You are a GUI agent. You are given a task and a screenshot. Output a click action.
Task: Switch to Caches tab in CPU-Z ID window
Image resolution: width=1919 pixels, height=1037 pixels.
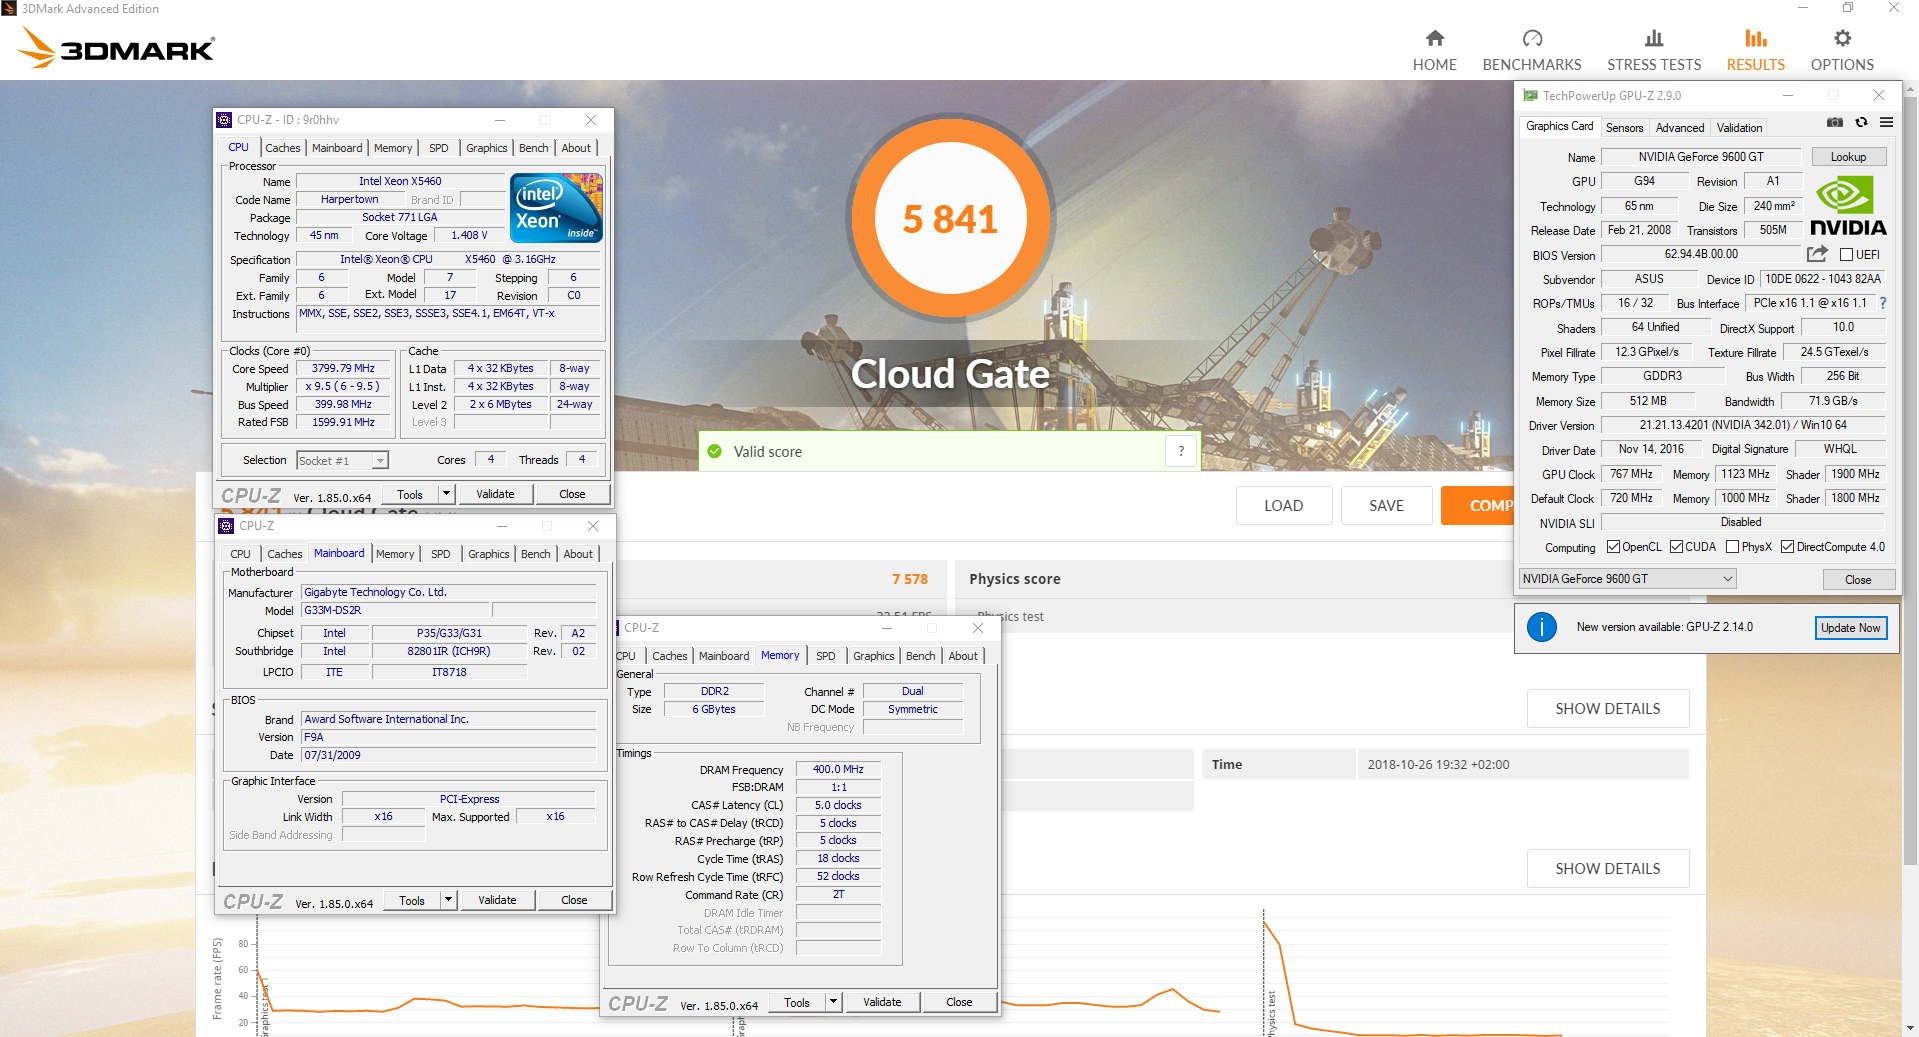tap(282, 148)
